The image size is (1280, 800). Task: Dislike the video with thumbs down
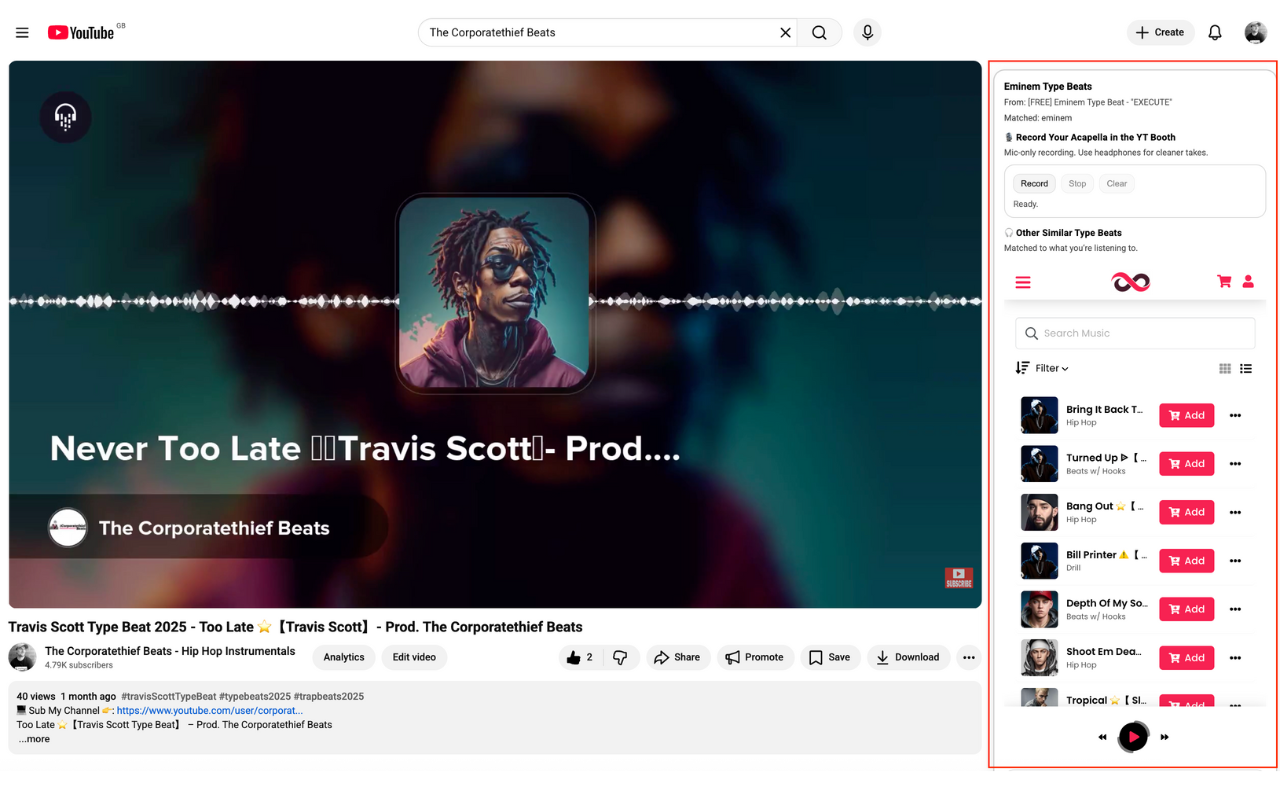620,657
